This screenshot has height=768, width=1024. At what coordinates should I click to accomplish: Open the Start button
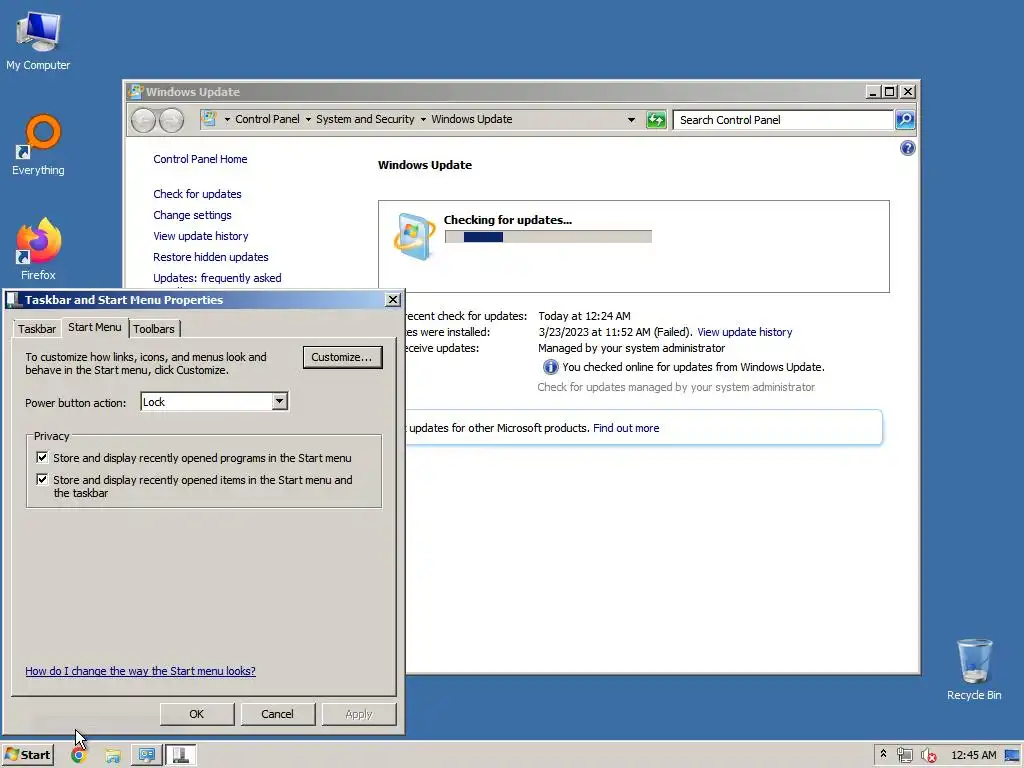pyautogui.click(x=27, y=755)
